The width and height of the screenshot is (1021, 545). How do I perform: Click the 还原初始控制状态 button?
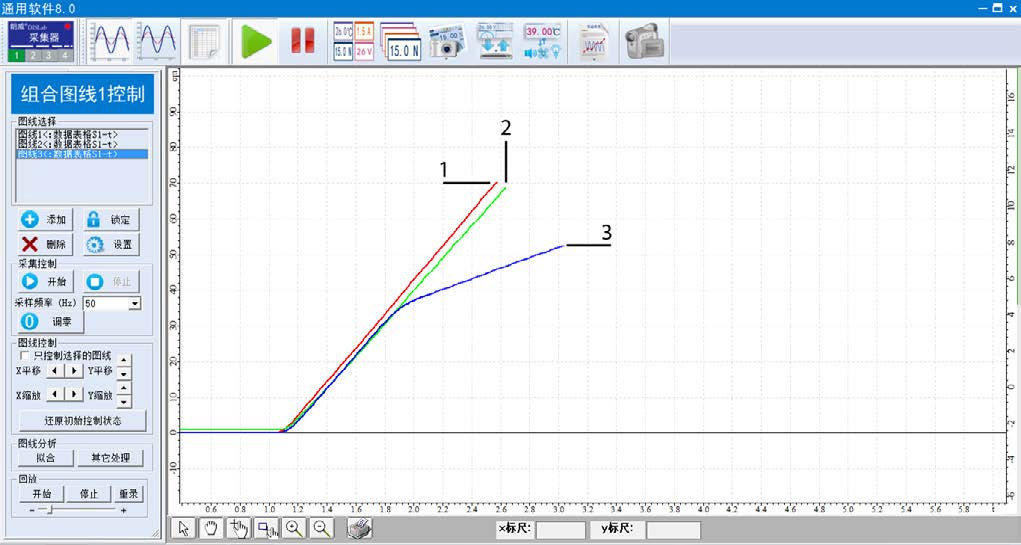pyautogui.click(x=82, y=420)
